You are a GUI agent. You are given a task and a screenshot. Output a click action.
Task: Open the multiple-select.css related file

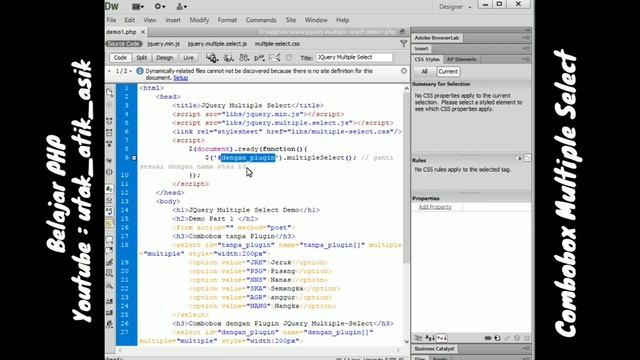(x=277, y=44)
